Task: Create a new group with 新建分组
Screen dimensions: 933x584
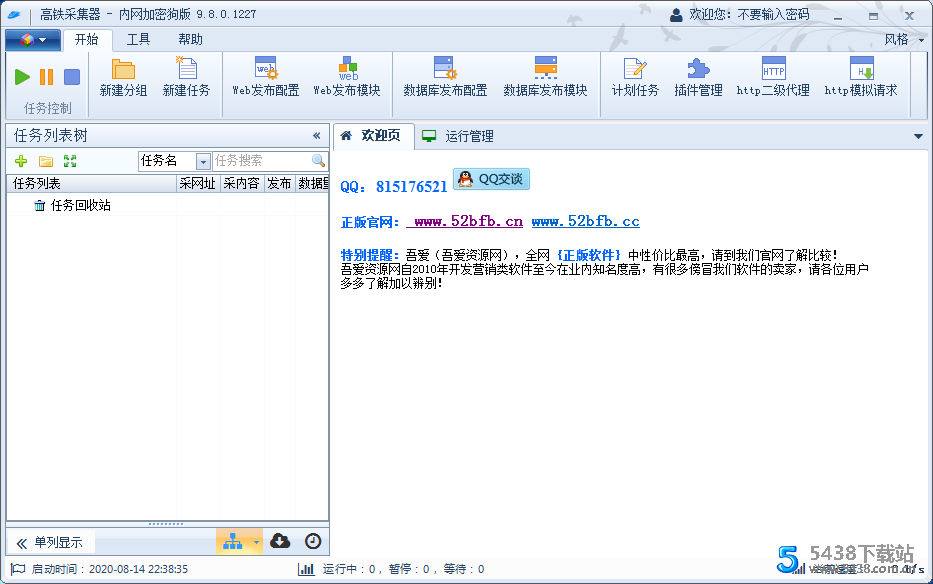Action: [123, 80]
